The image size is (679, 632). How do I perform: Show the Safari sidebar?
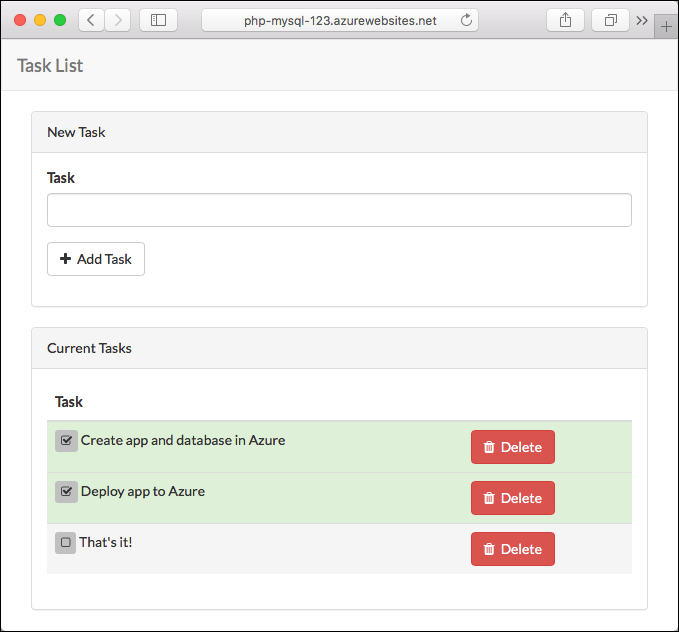click(158, 20)
